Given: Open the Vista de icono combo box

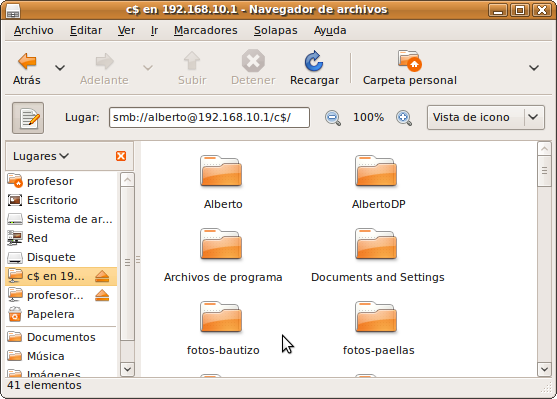Looking at the screenshot, I should point(486,117).
